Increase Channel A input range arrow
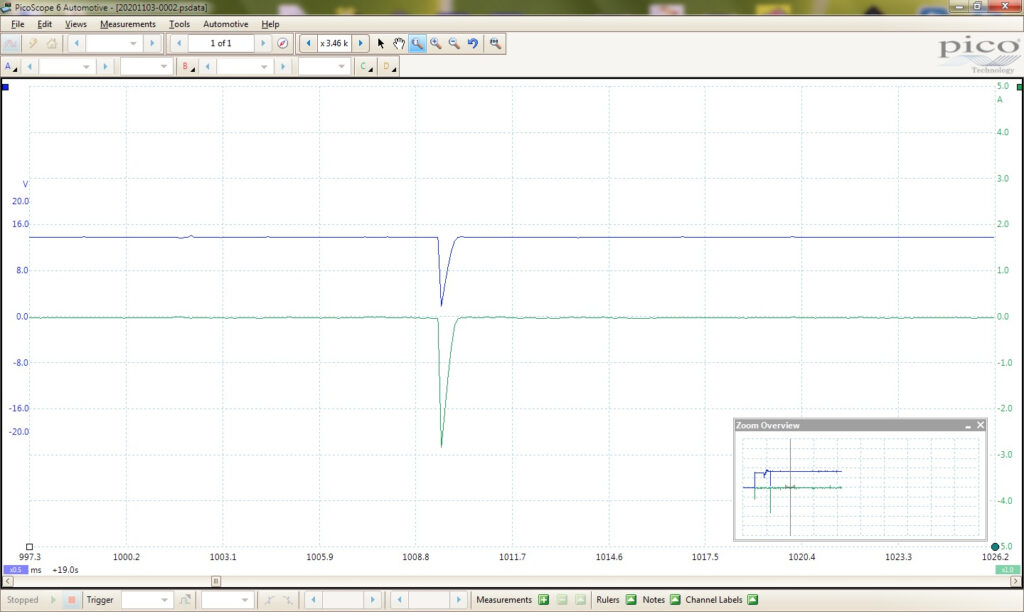The width and height of the screenshot is (1024, 612). 104,66
